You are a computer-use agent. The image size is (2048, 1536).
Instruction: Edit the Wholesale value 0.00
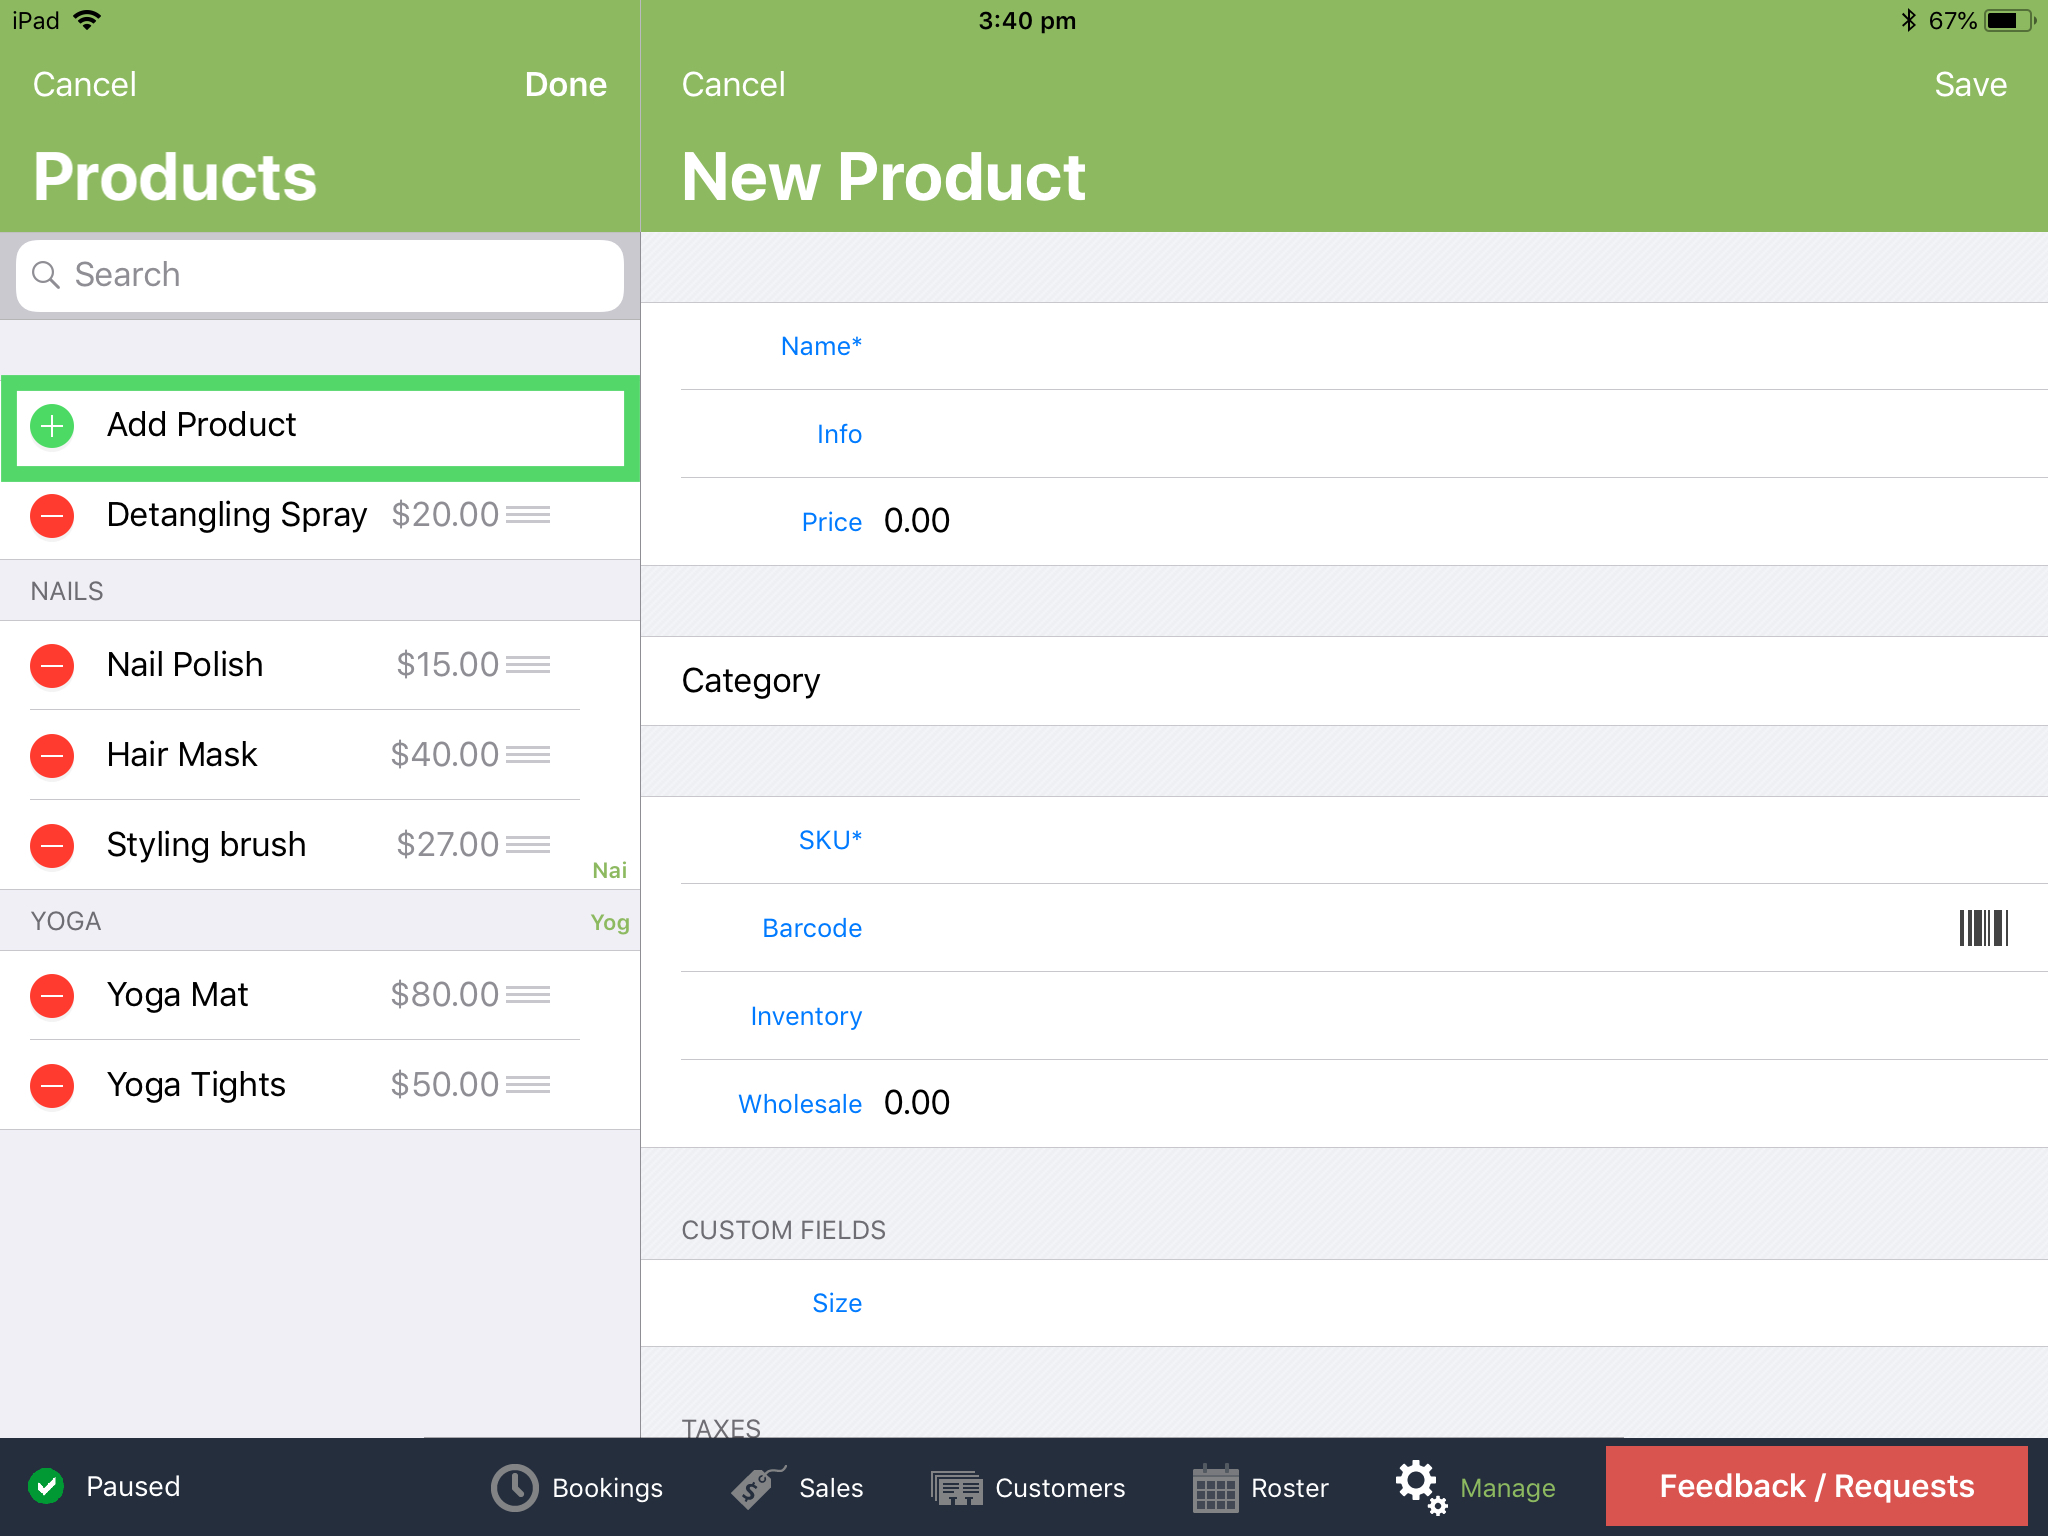(x=917, y=1103)
